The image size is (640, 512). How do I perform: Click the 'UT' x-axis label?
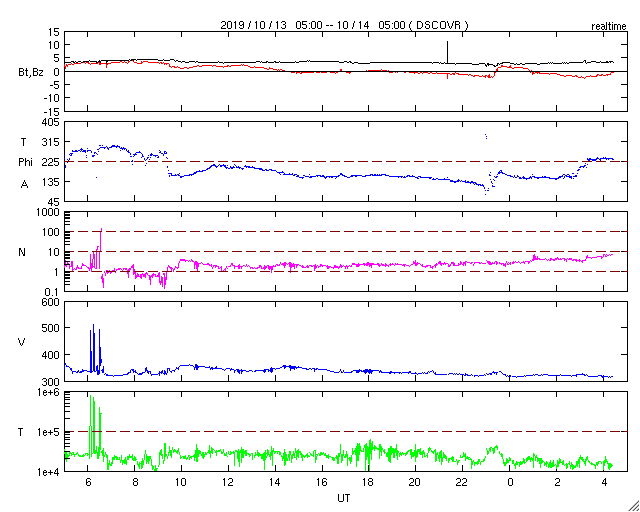(x=344, y=499)
